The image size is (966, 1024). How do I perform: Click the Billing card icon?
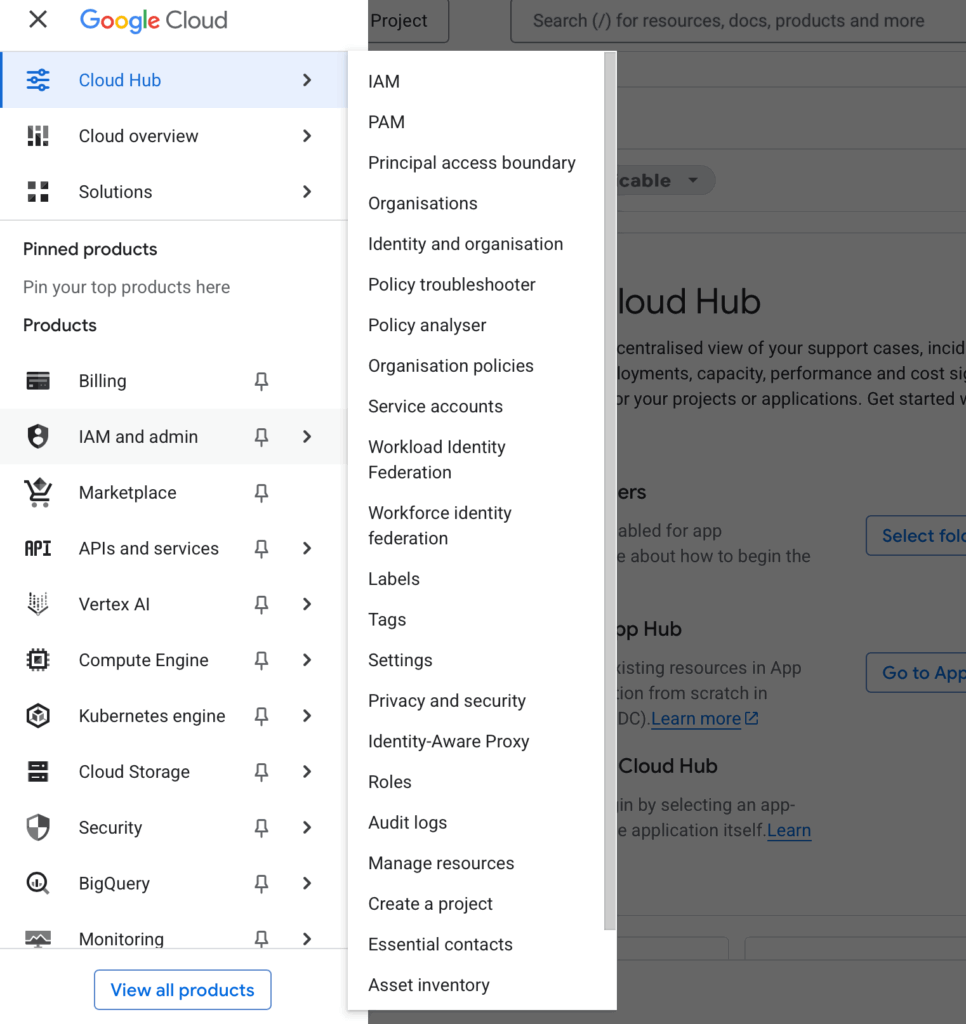pos(38,381)
